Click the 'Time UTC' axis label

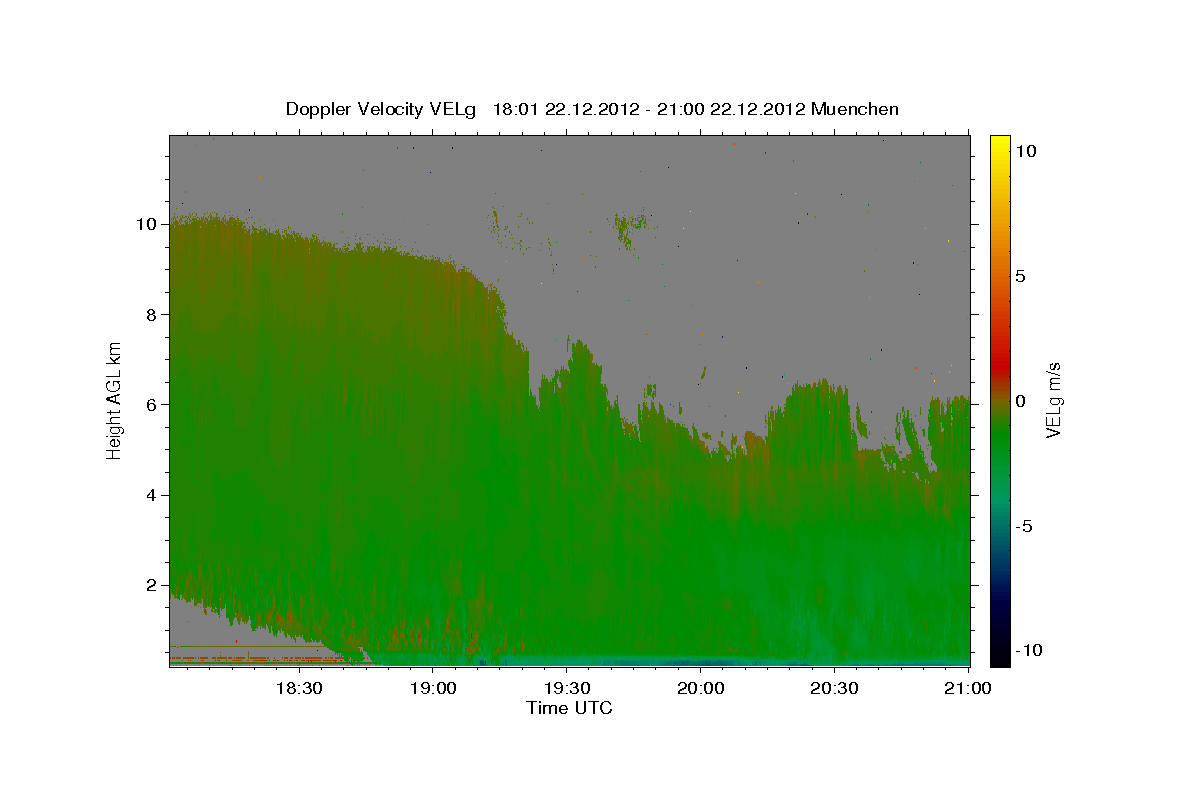(x=569, y=708)
